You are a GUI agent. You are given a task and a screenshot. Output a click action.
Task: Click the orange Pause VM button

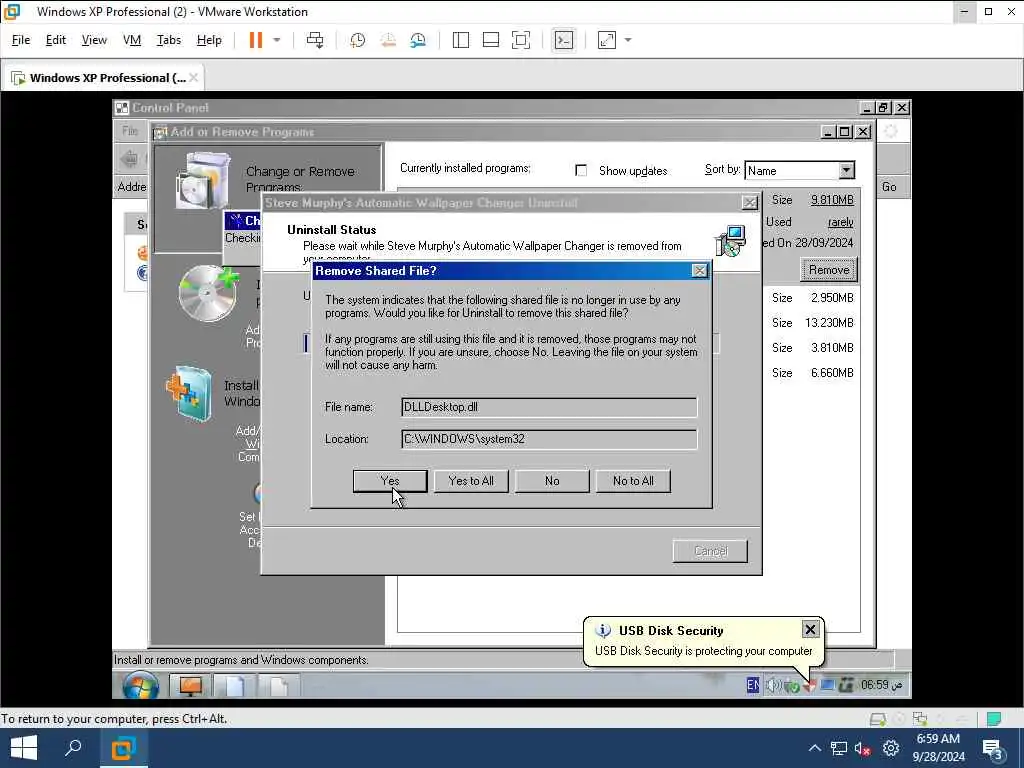point(255,40)
